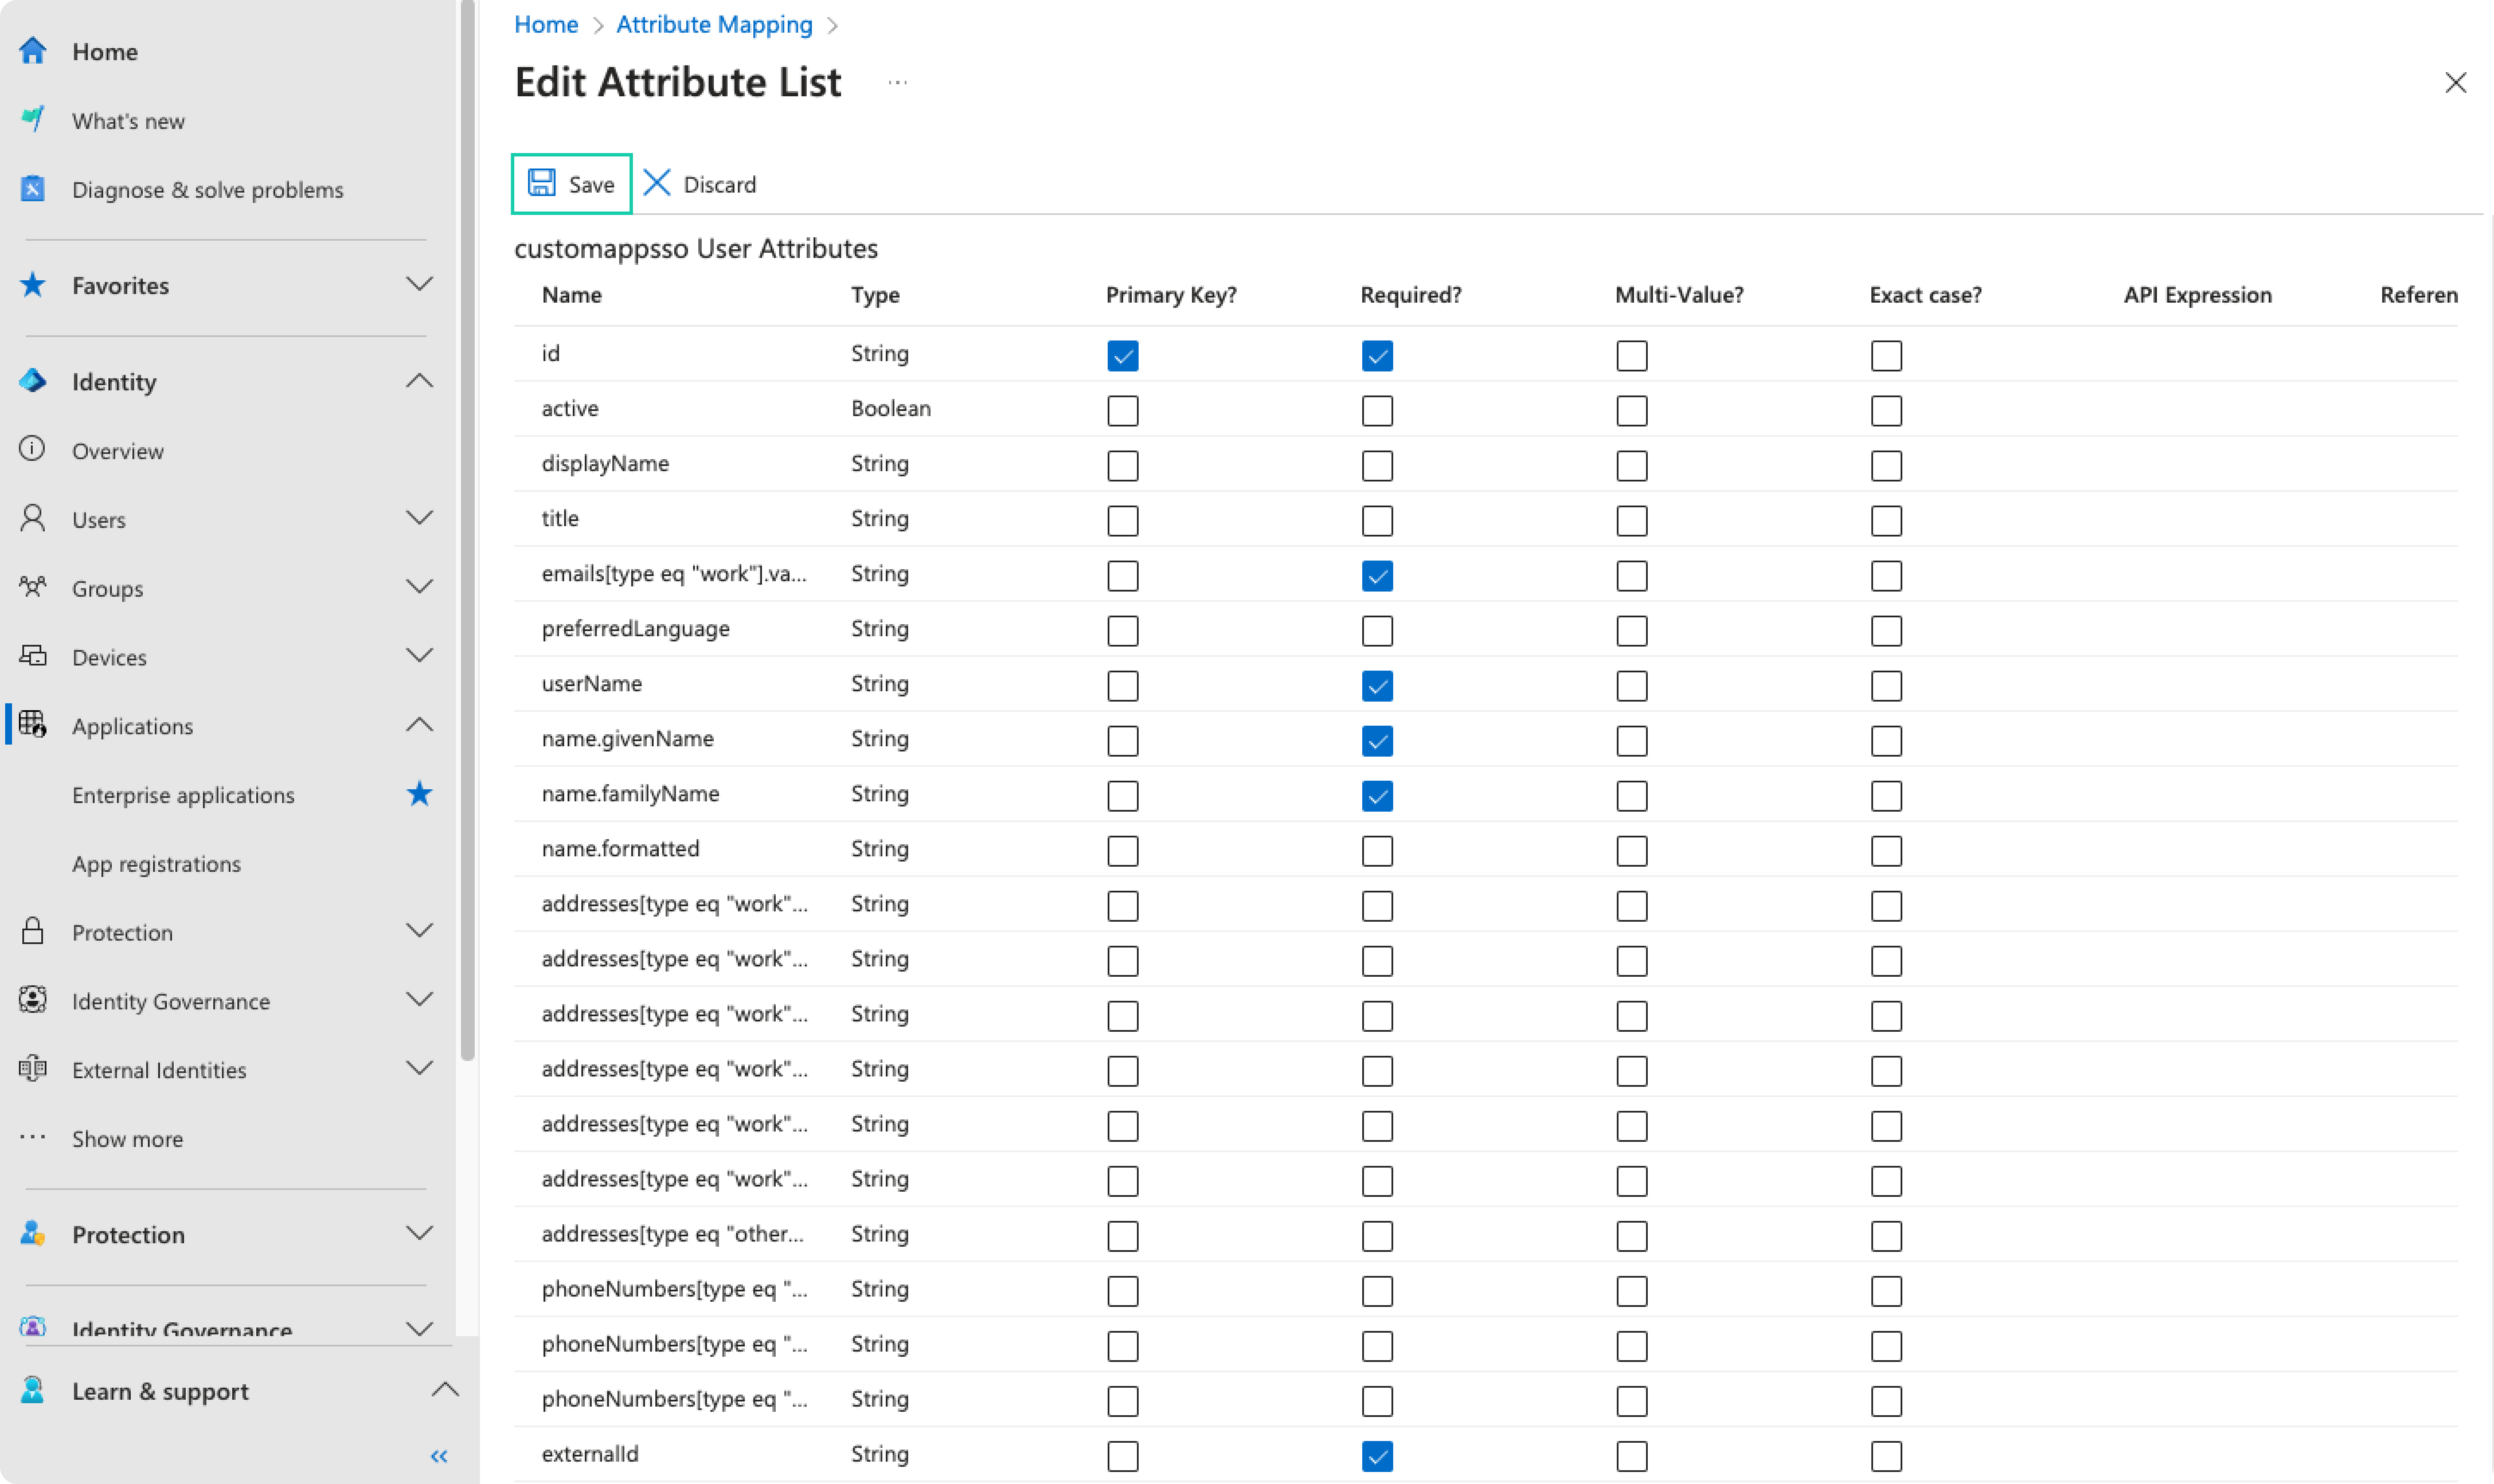
Task: Check Exact case for name.formatted attribute
Action: [x=1886, y=851]
